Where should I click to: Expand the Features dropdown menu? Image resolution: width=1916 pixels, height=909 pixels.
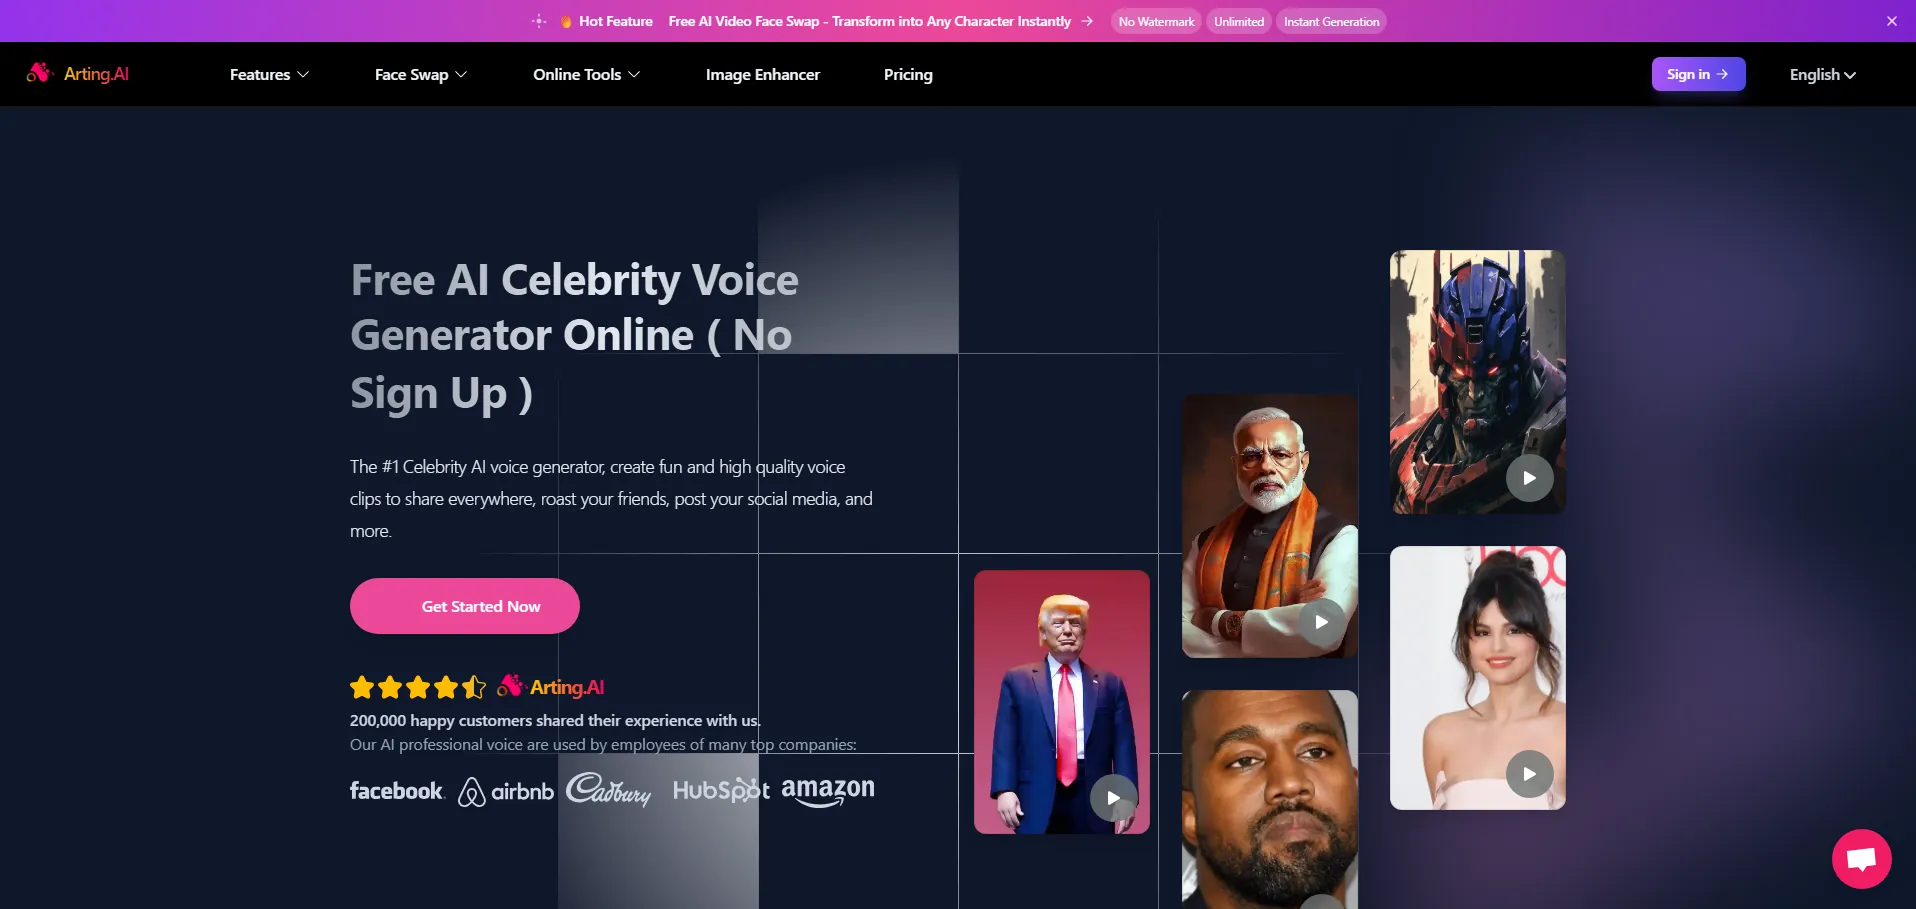269,74
